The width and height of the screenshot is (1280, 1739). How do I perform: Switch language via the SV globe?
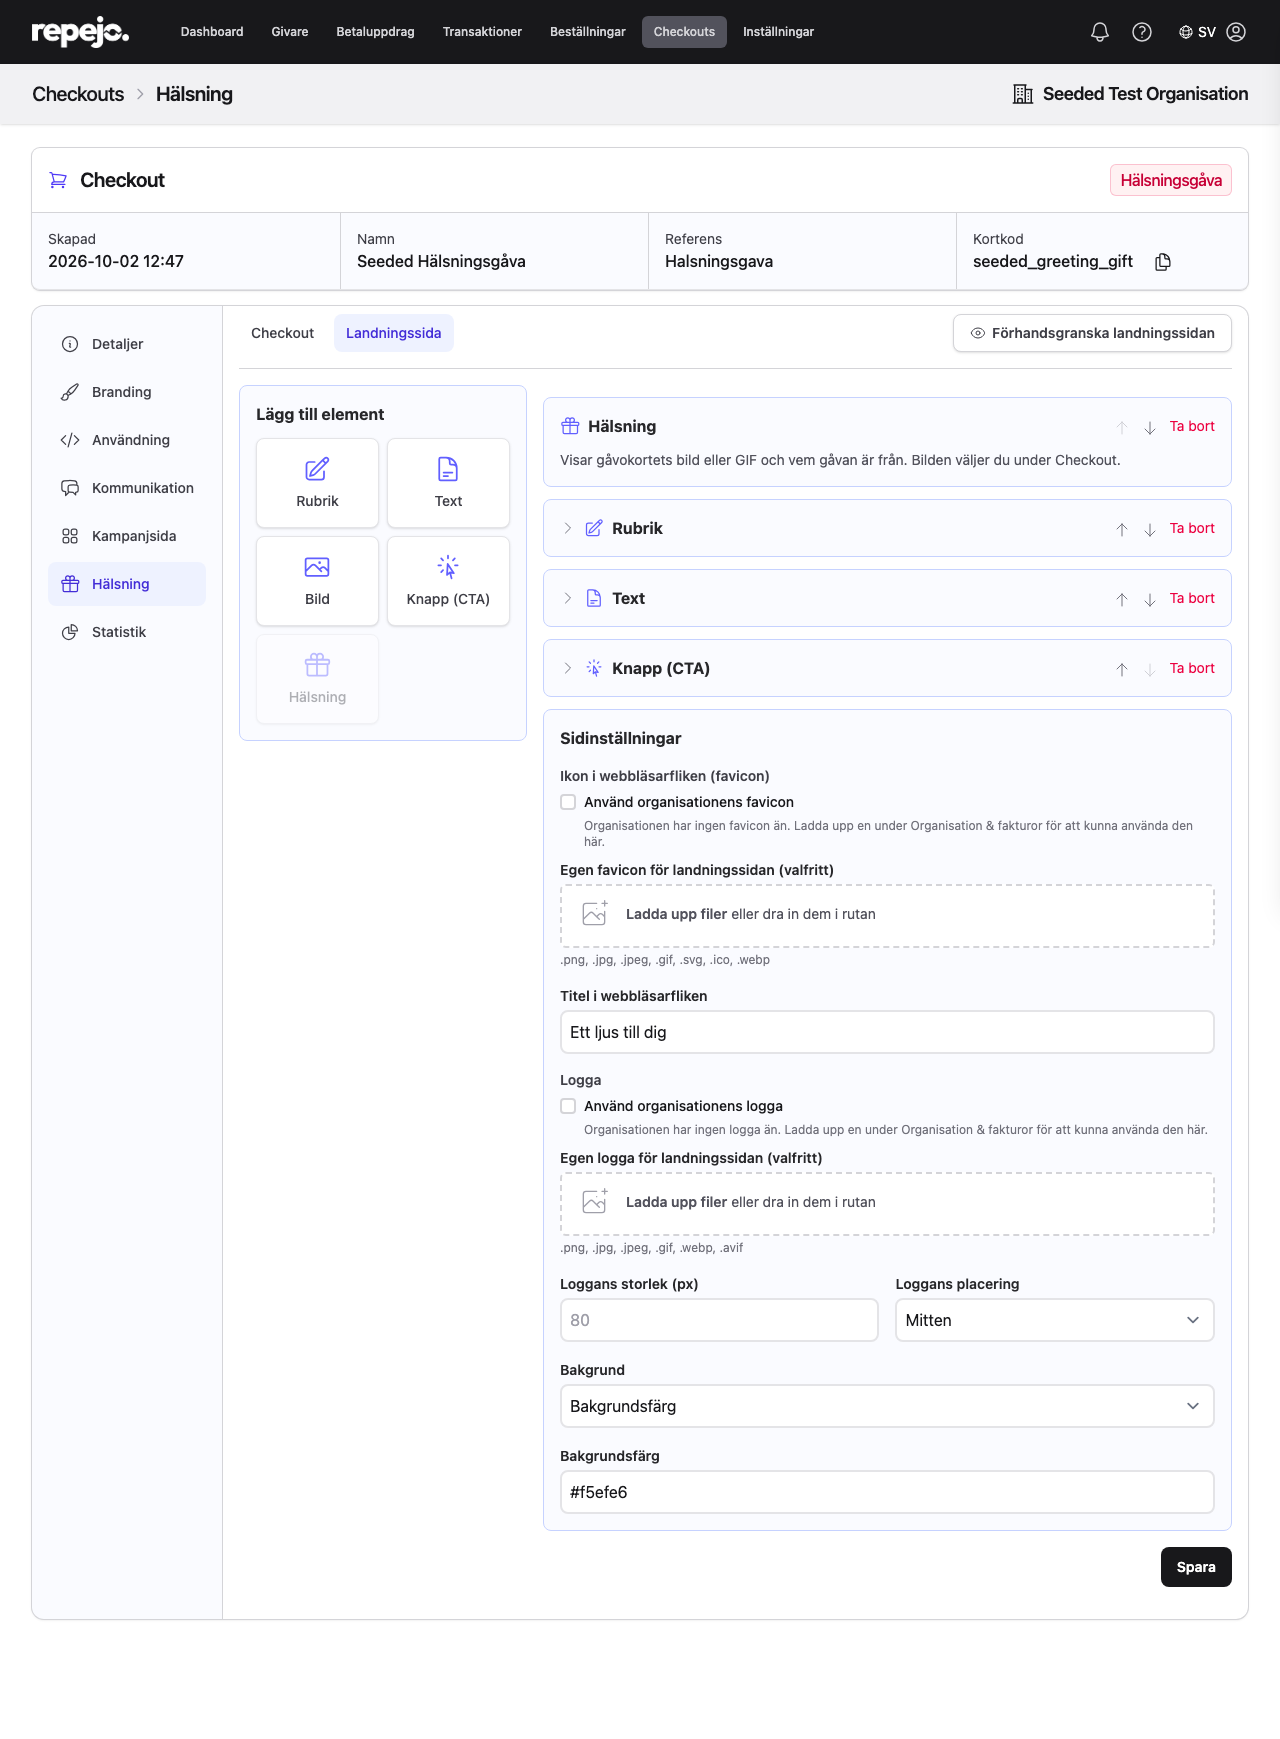[x=1197, y=32]
